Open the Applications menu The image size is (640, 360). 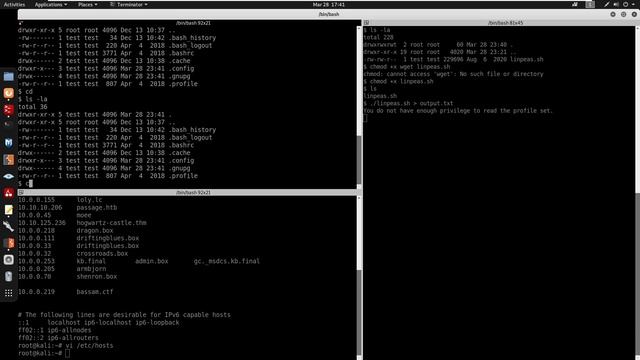pos(51,4)
